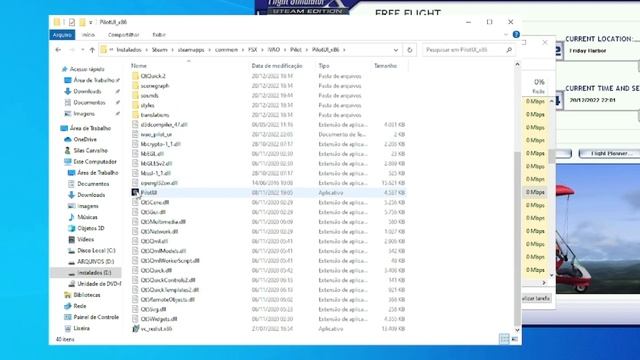
Task: Switch to Large icons view via status bar
Action: [515, 339]
